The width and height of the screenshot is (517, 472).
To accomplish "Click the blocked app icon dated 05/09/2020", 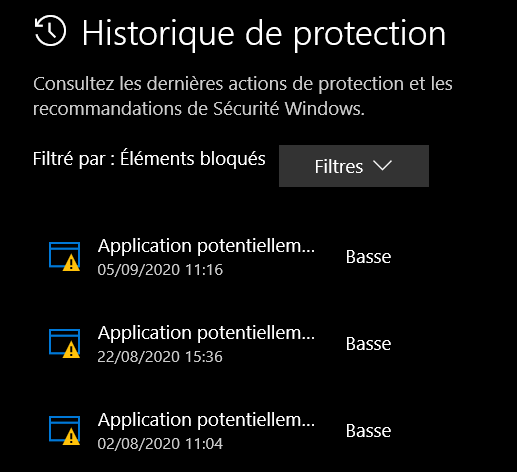I will click(64, 256).
